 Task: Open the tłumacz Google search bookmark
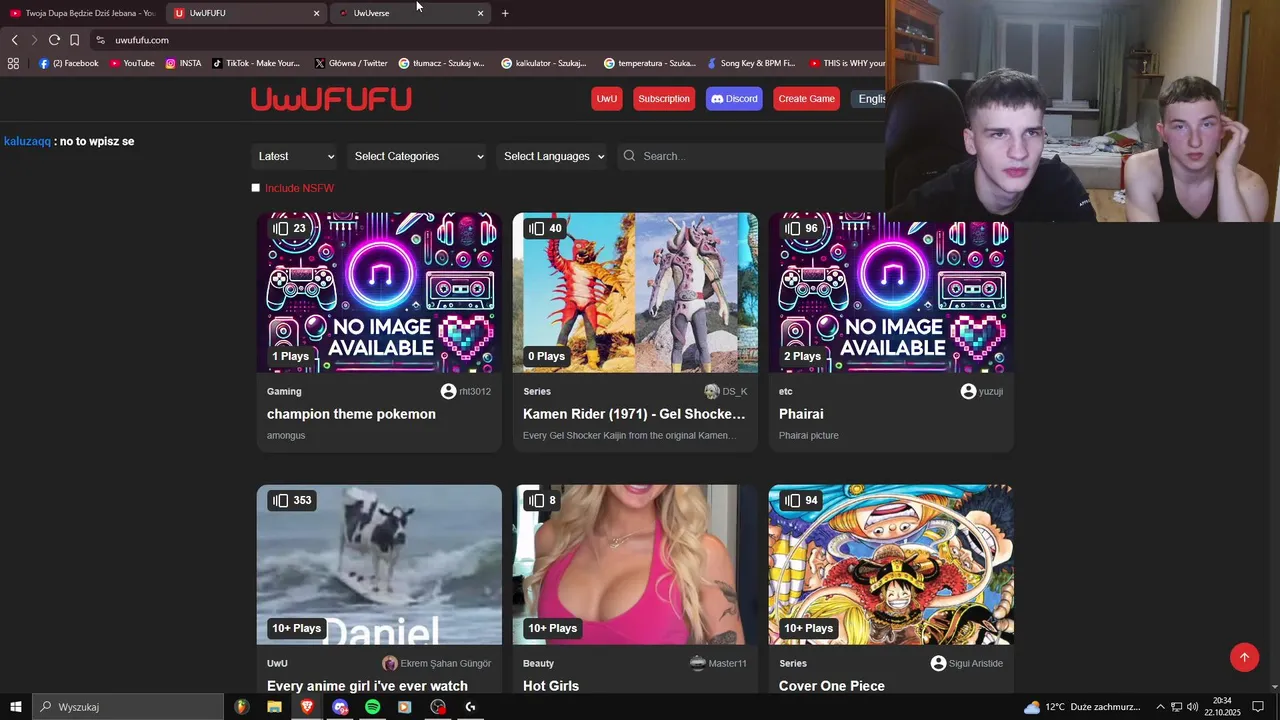pyautogui.click(x=441, y=63)
